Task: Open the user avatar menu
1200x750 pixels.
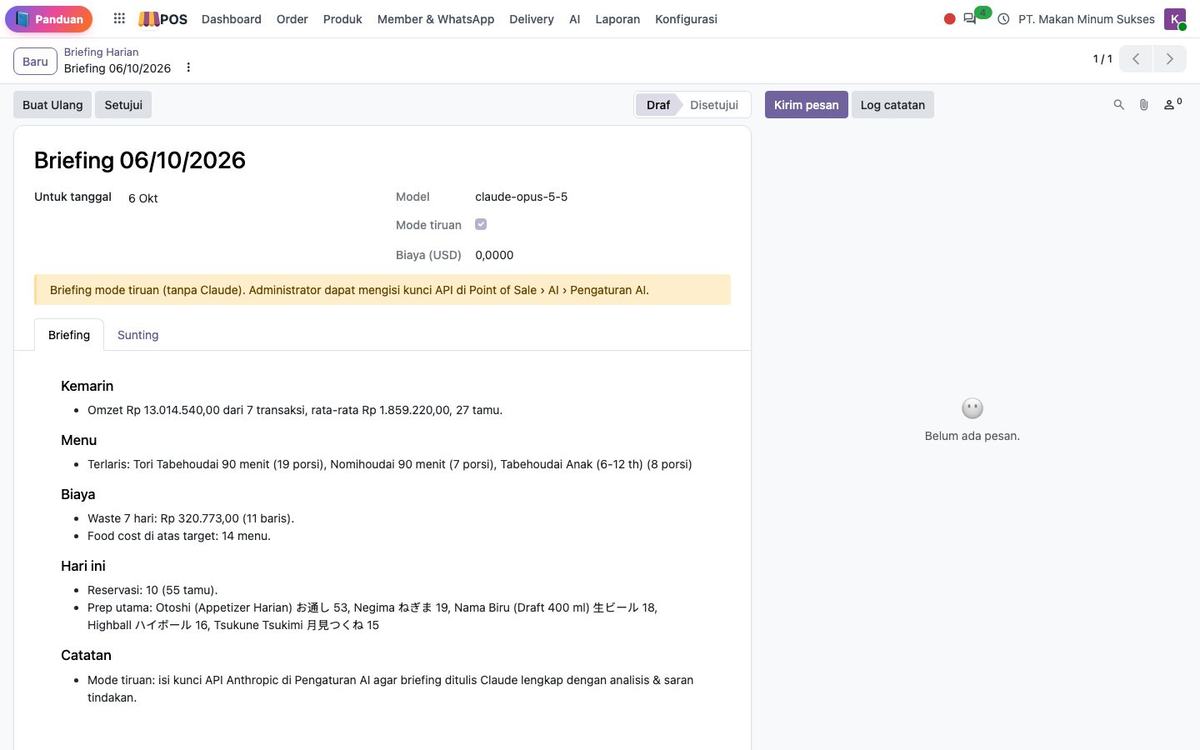Action: tap(1175, 19)
